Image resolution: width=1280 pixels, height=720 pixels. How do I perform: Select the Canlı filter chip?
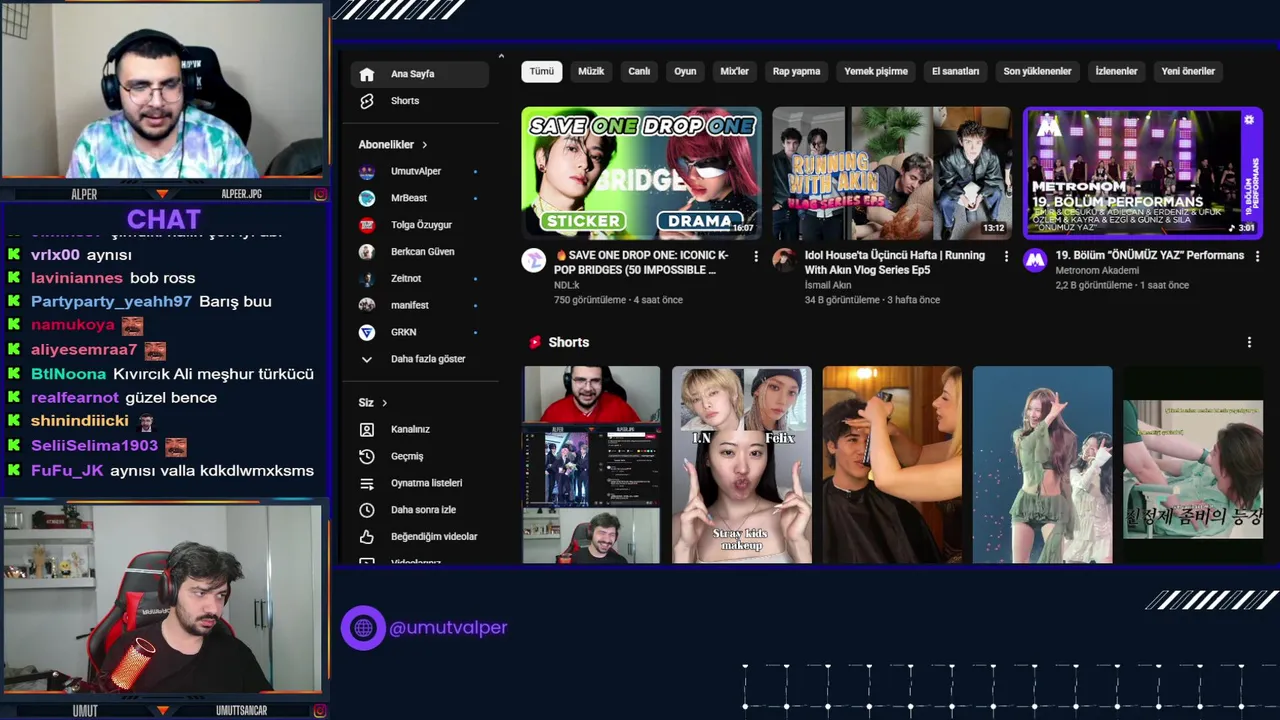click(639, 72)
